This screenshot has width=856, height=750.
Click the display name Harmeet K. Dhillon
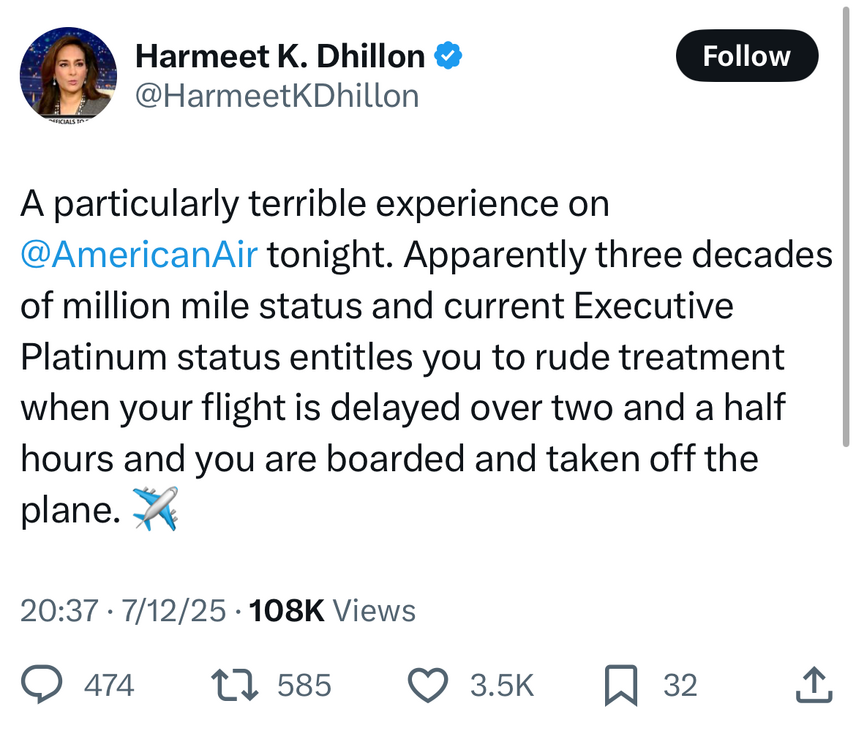pos(280,57)
